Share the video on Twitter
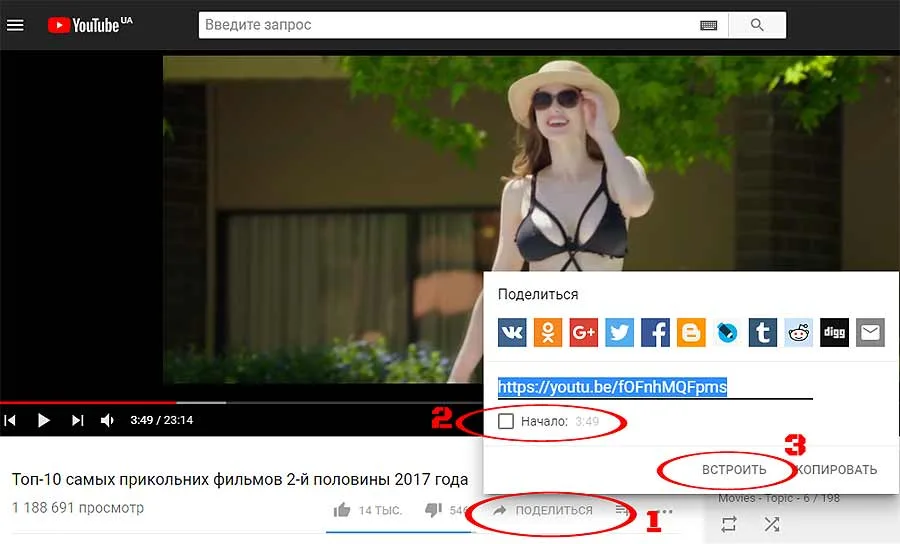 pyautogui.click(x=619, y=333)
